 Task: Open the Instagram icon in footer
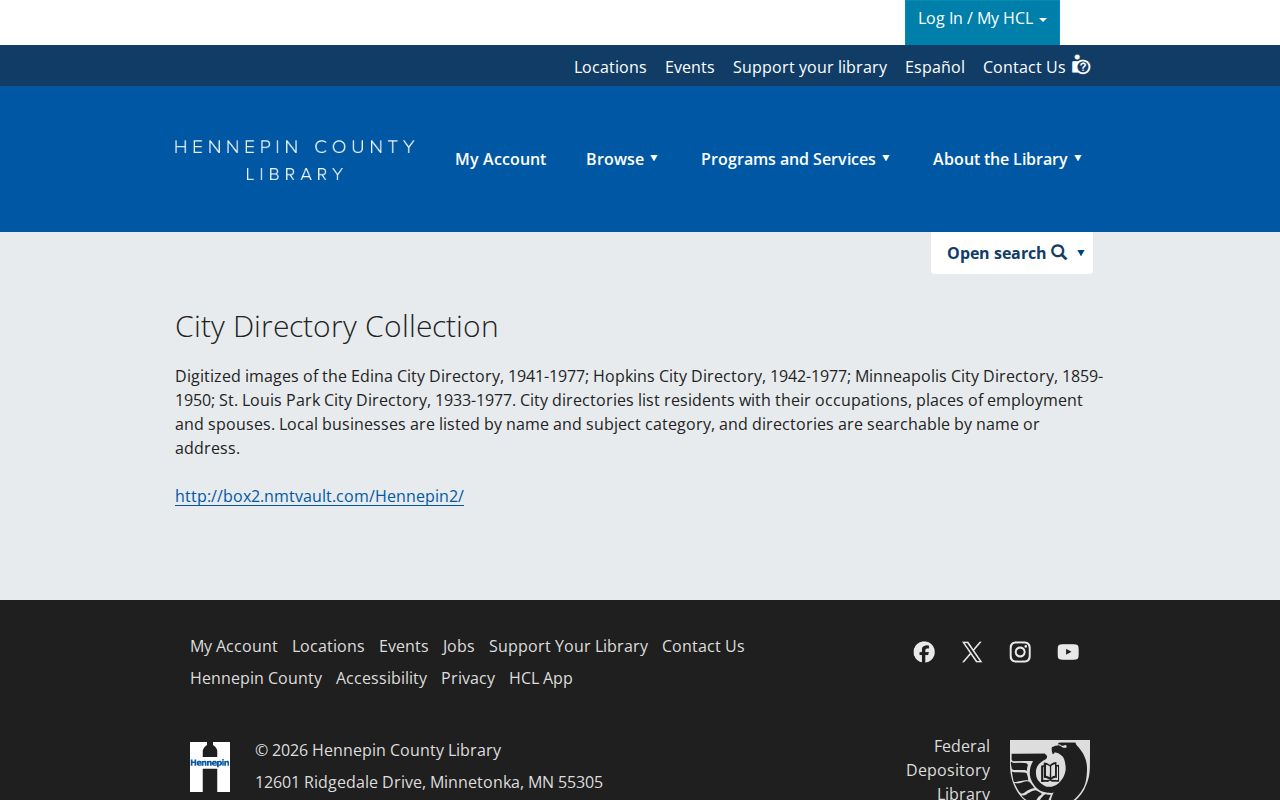(1020, 652)
